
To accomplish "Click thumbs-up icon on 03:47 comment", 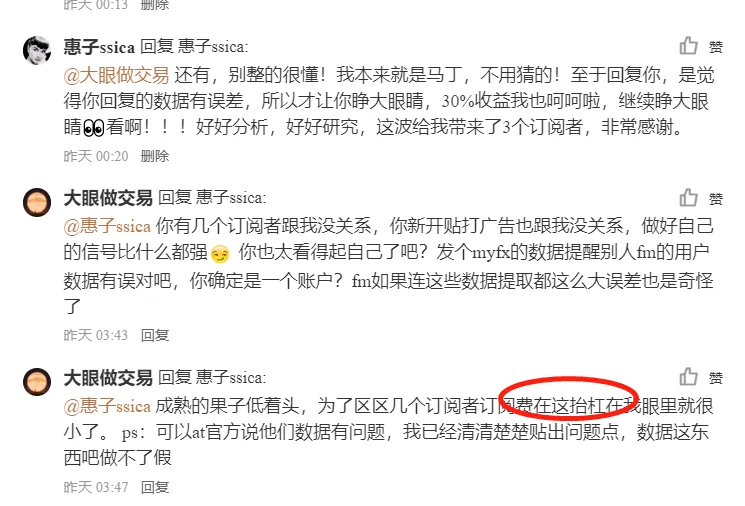I will click(688, 376).
